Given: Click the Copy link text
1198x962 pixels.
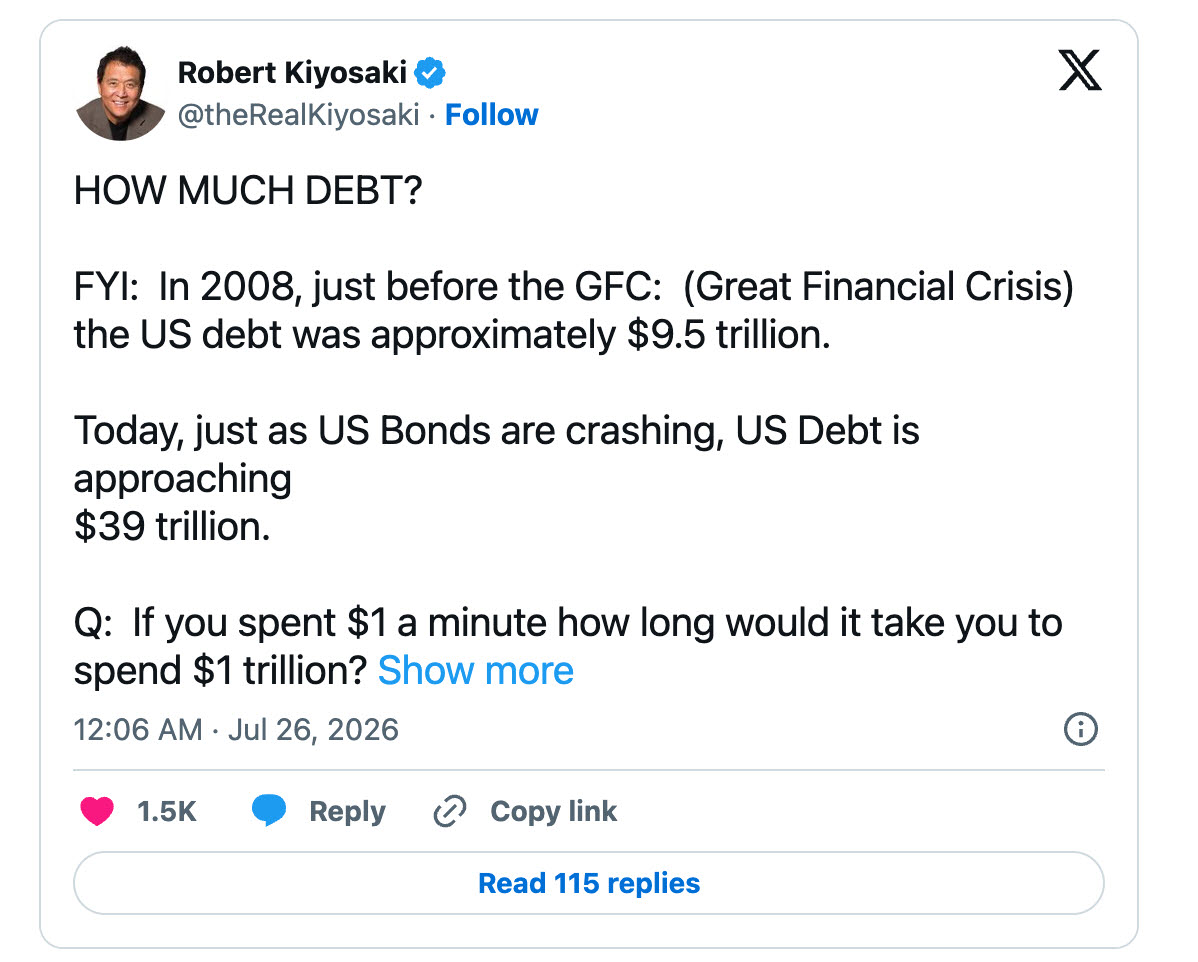Looking at the screenshot, I should pos(553,811).
